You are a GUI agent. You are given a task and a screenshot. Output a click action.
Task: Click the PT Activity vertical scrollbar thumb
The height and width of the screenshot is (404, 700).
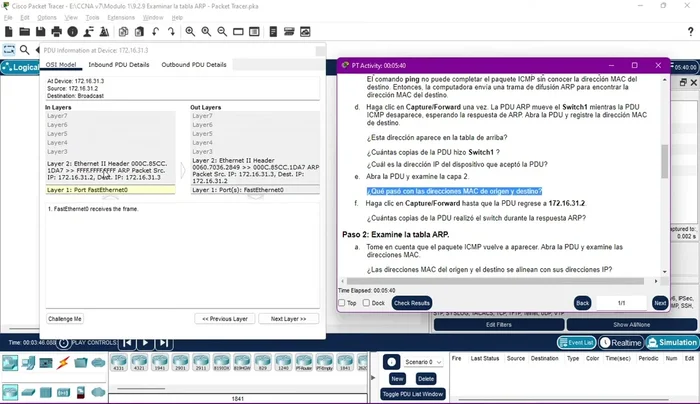pos(664,161)
